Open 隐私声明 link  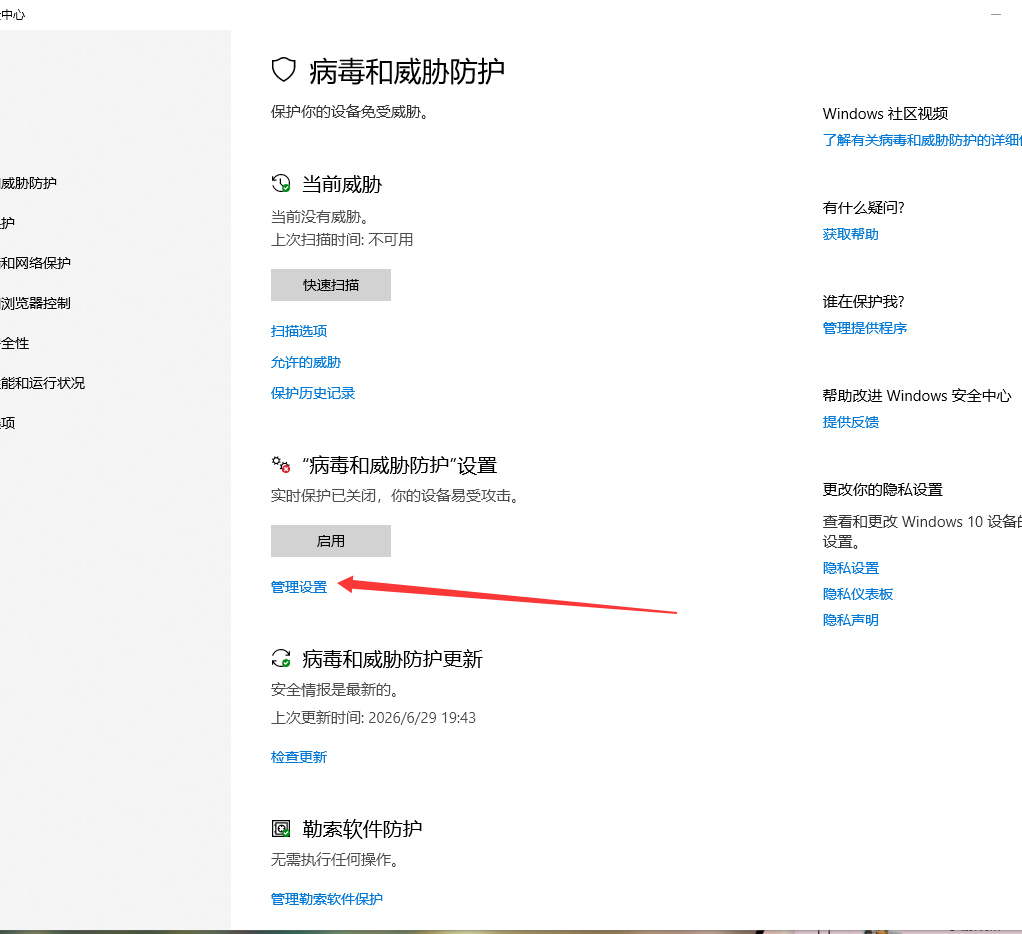851,620
